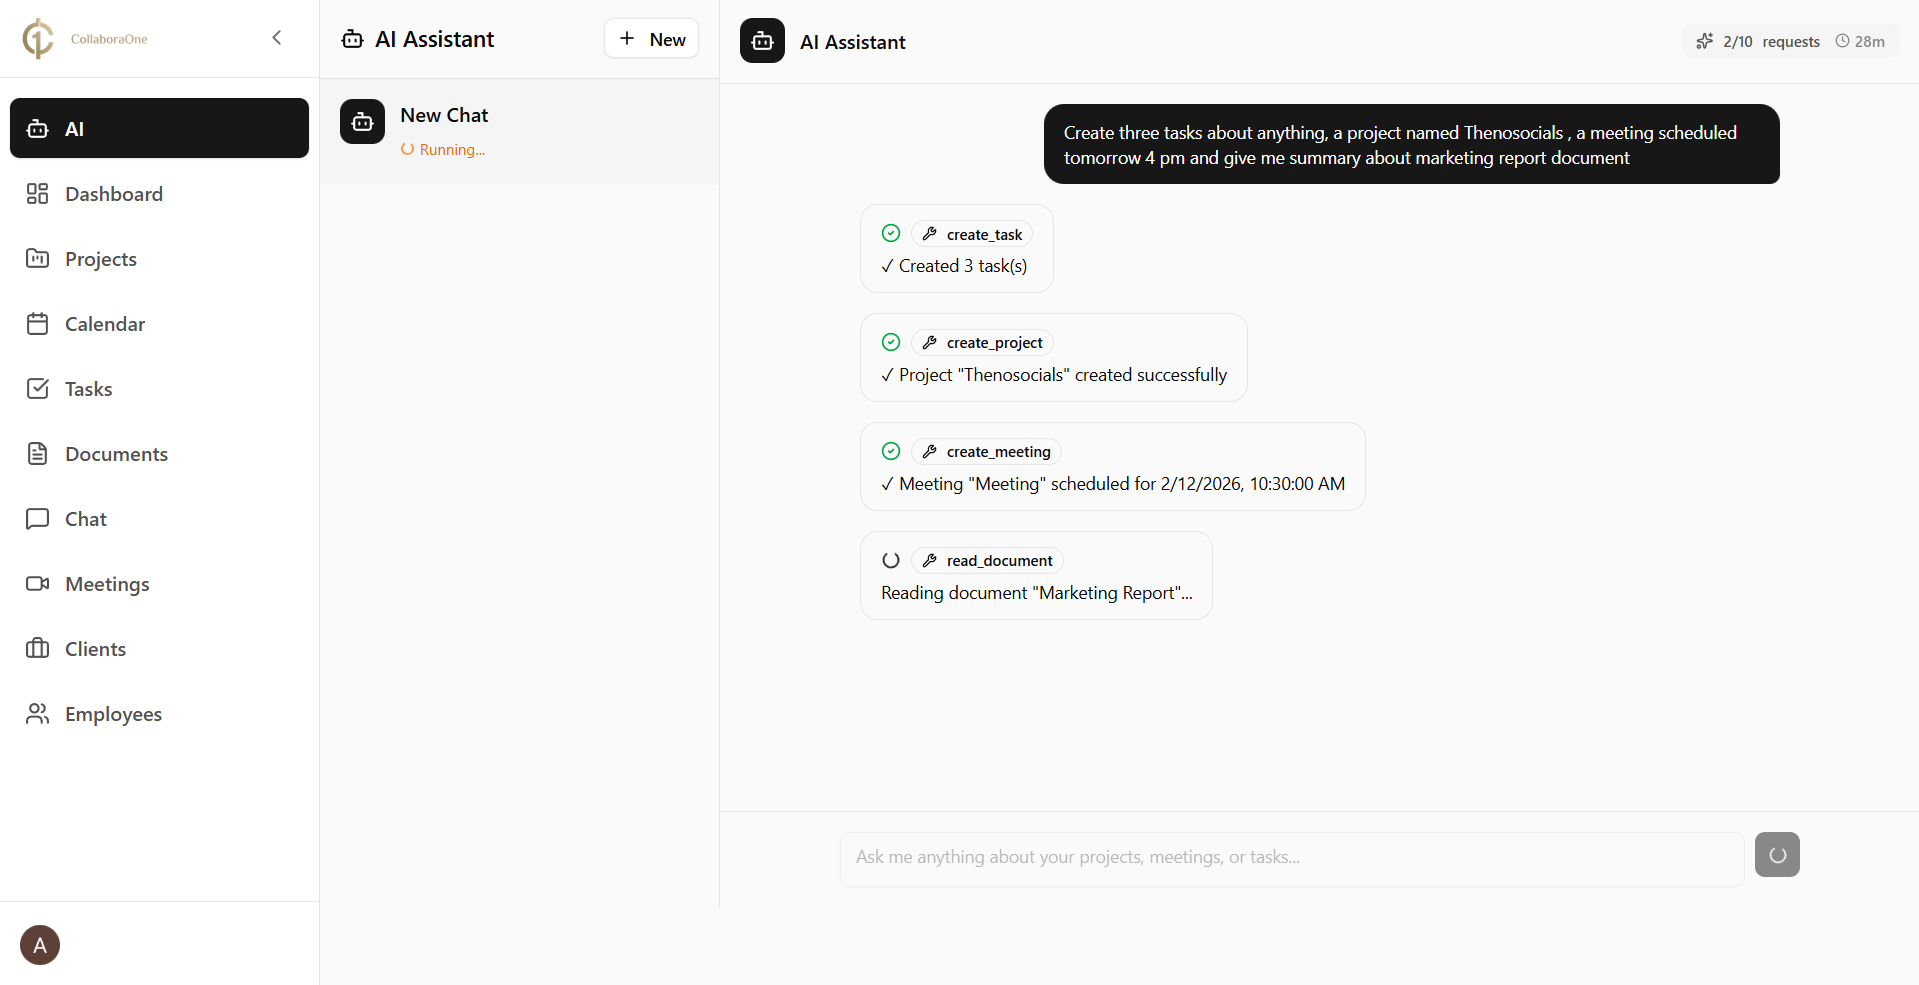
Task: Collapse the sidebar with the chevron
Action: point(277,37)
